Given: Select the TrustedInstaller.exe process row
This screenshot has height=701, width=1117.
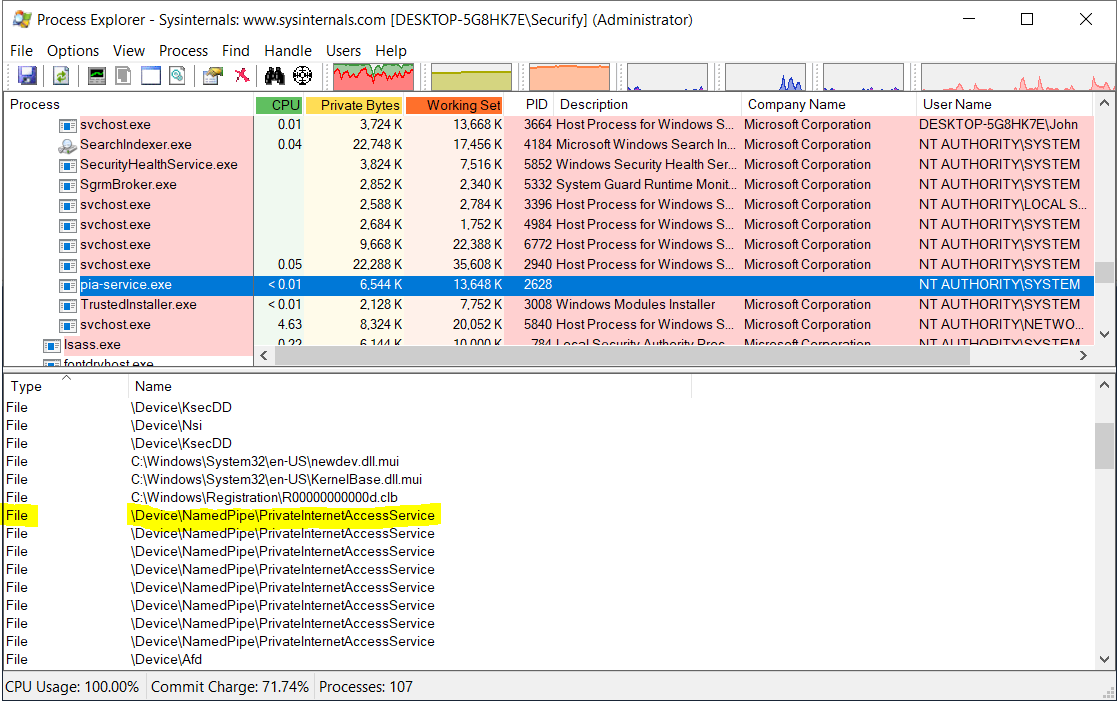Looking at the screenshot, I should tap(549, 305).
